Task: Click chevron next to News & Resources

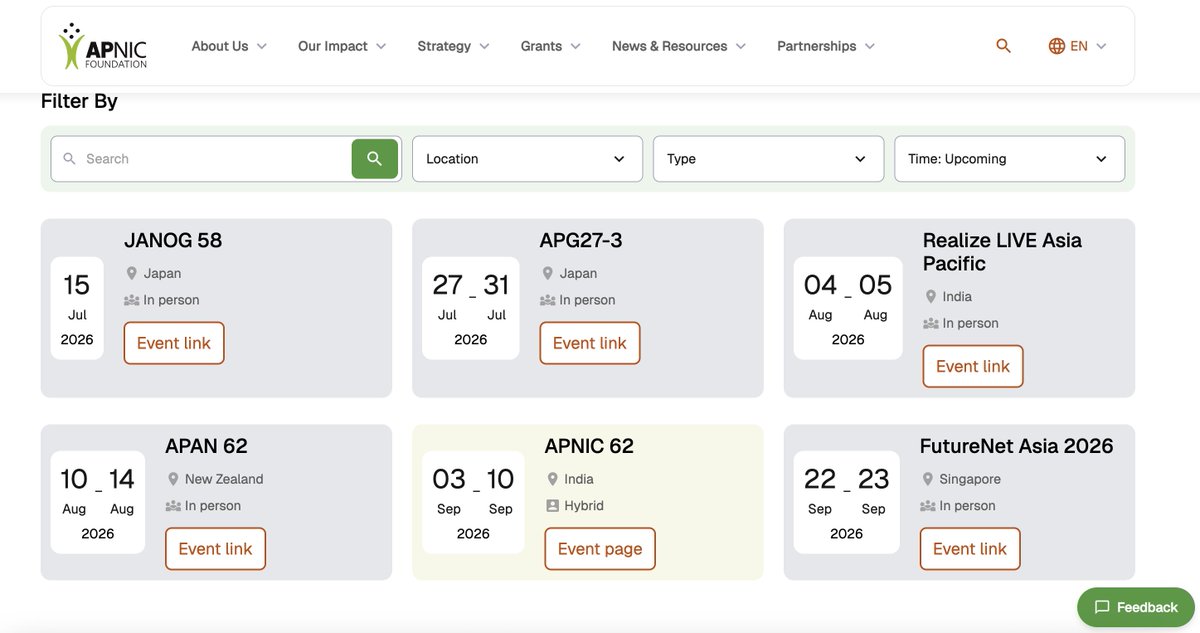Action: 741,46
